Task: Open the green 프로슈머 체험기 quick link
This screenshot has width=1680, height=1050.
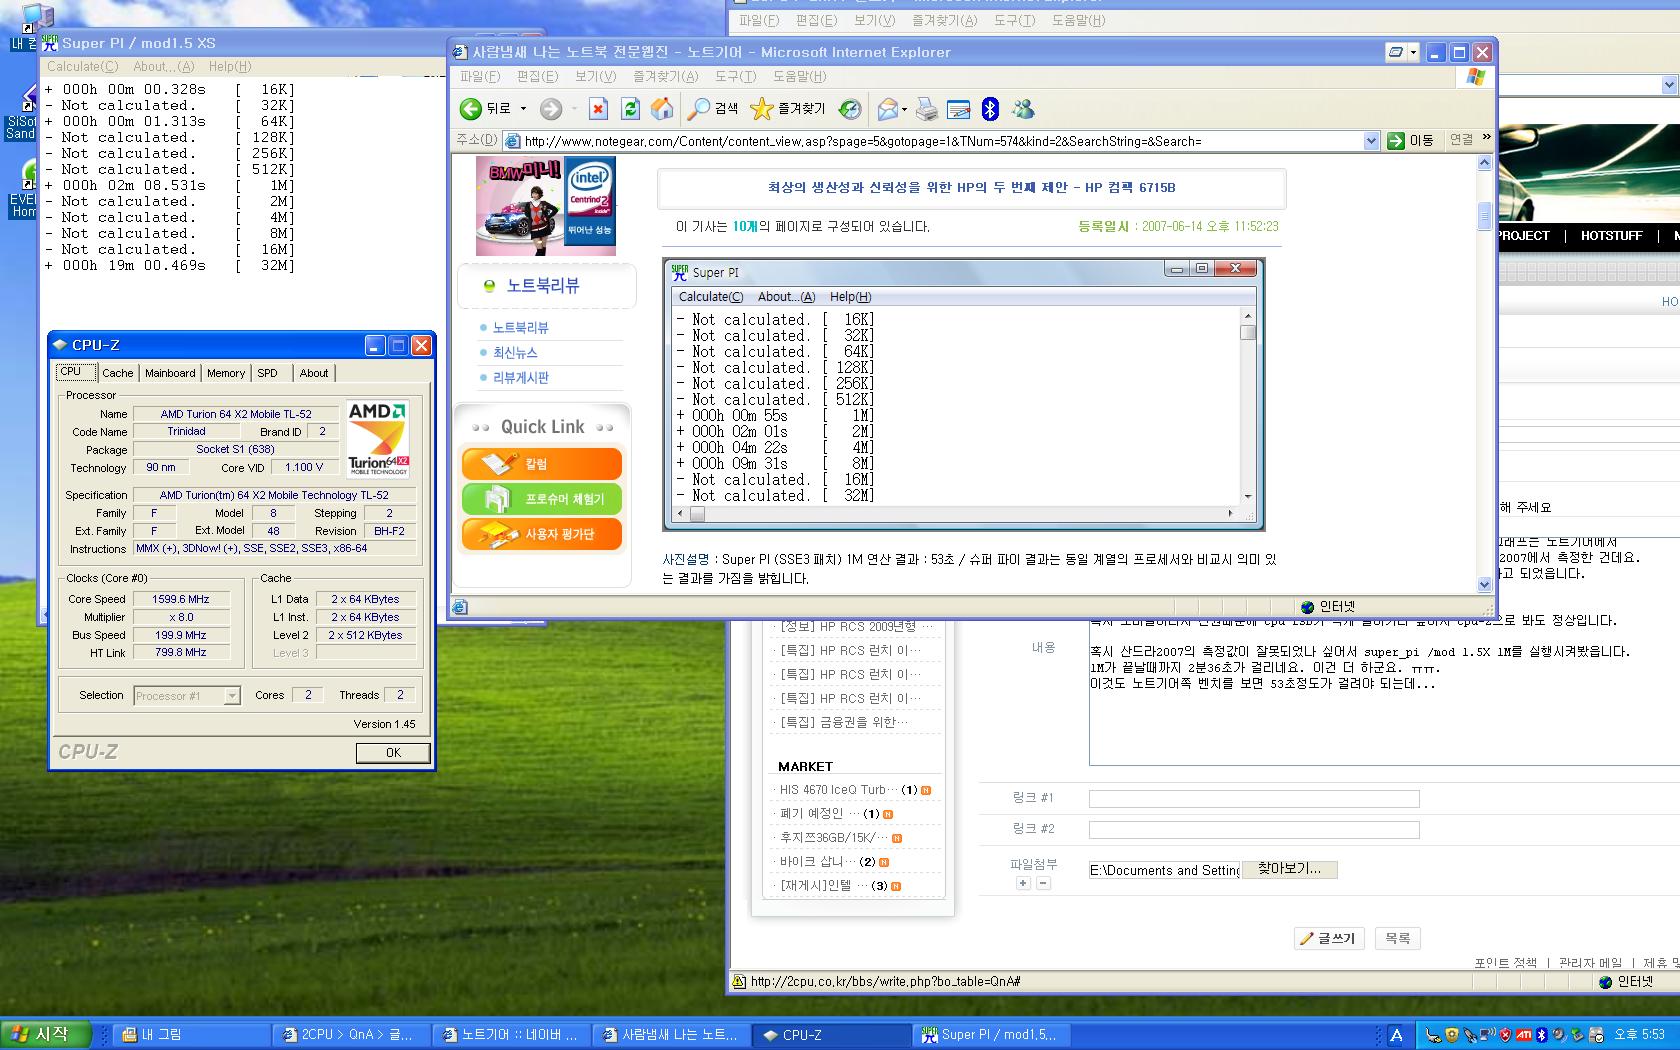Action: click(x=541, y=499)
